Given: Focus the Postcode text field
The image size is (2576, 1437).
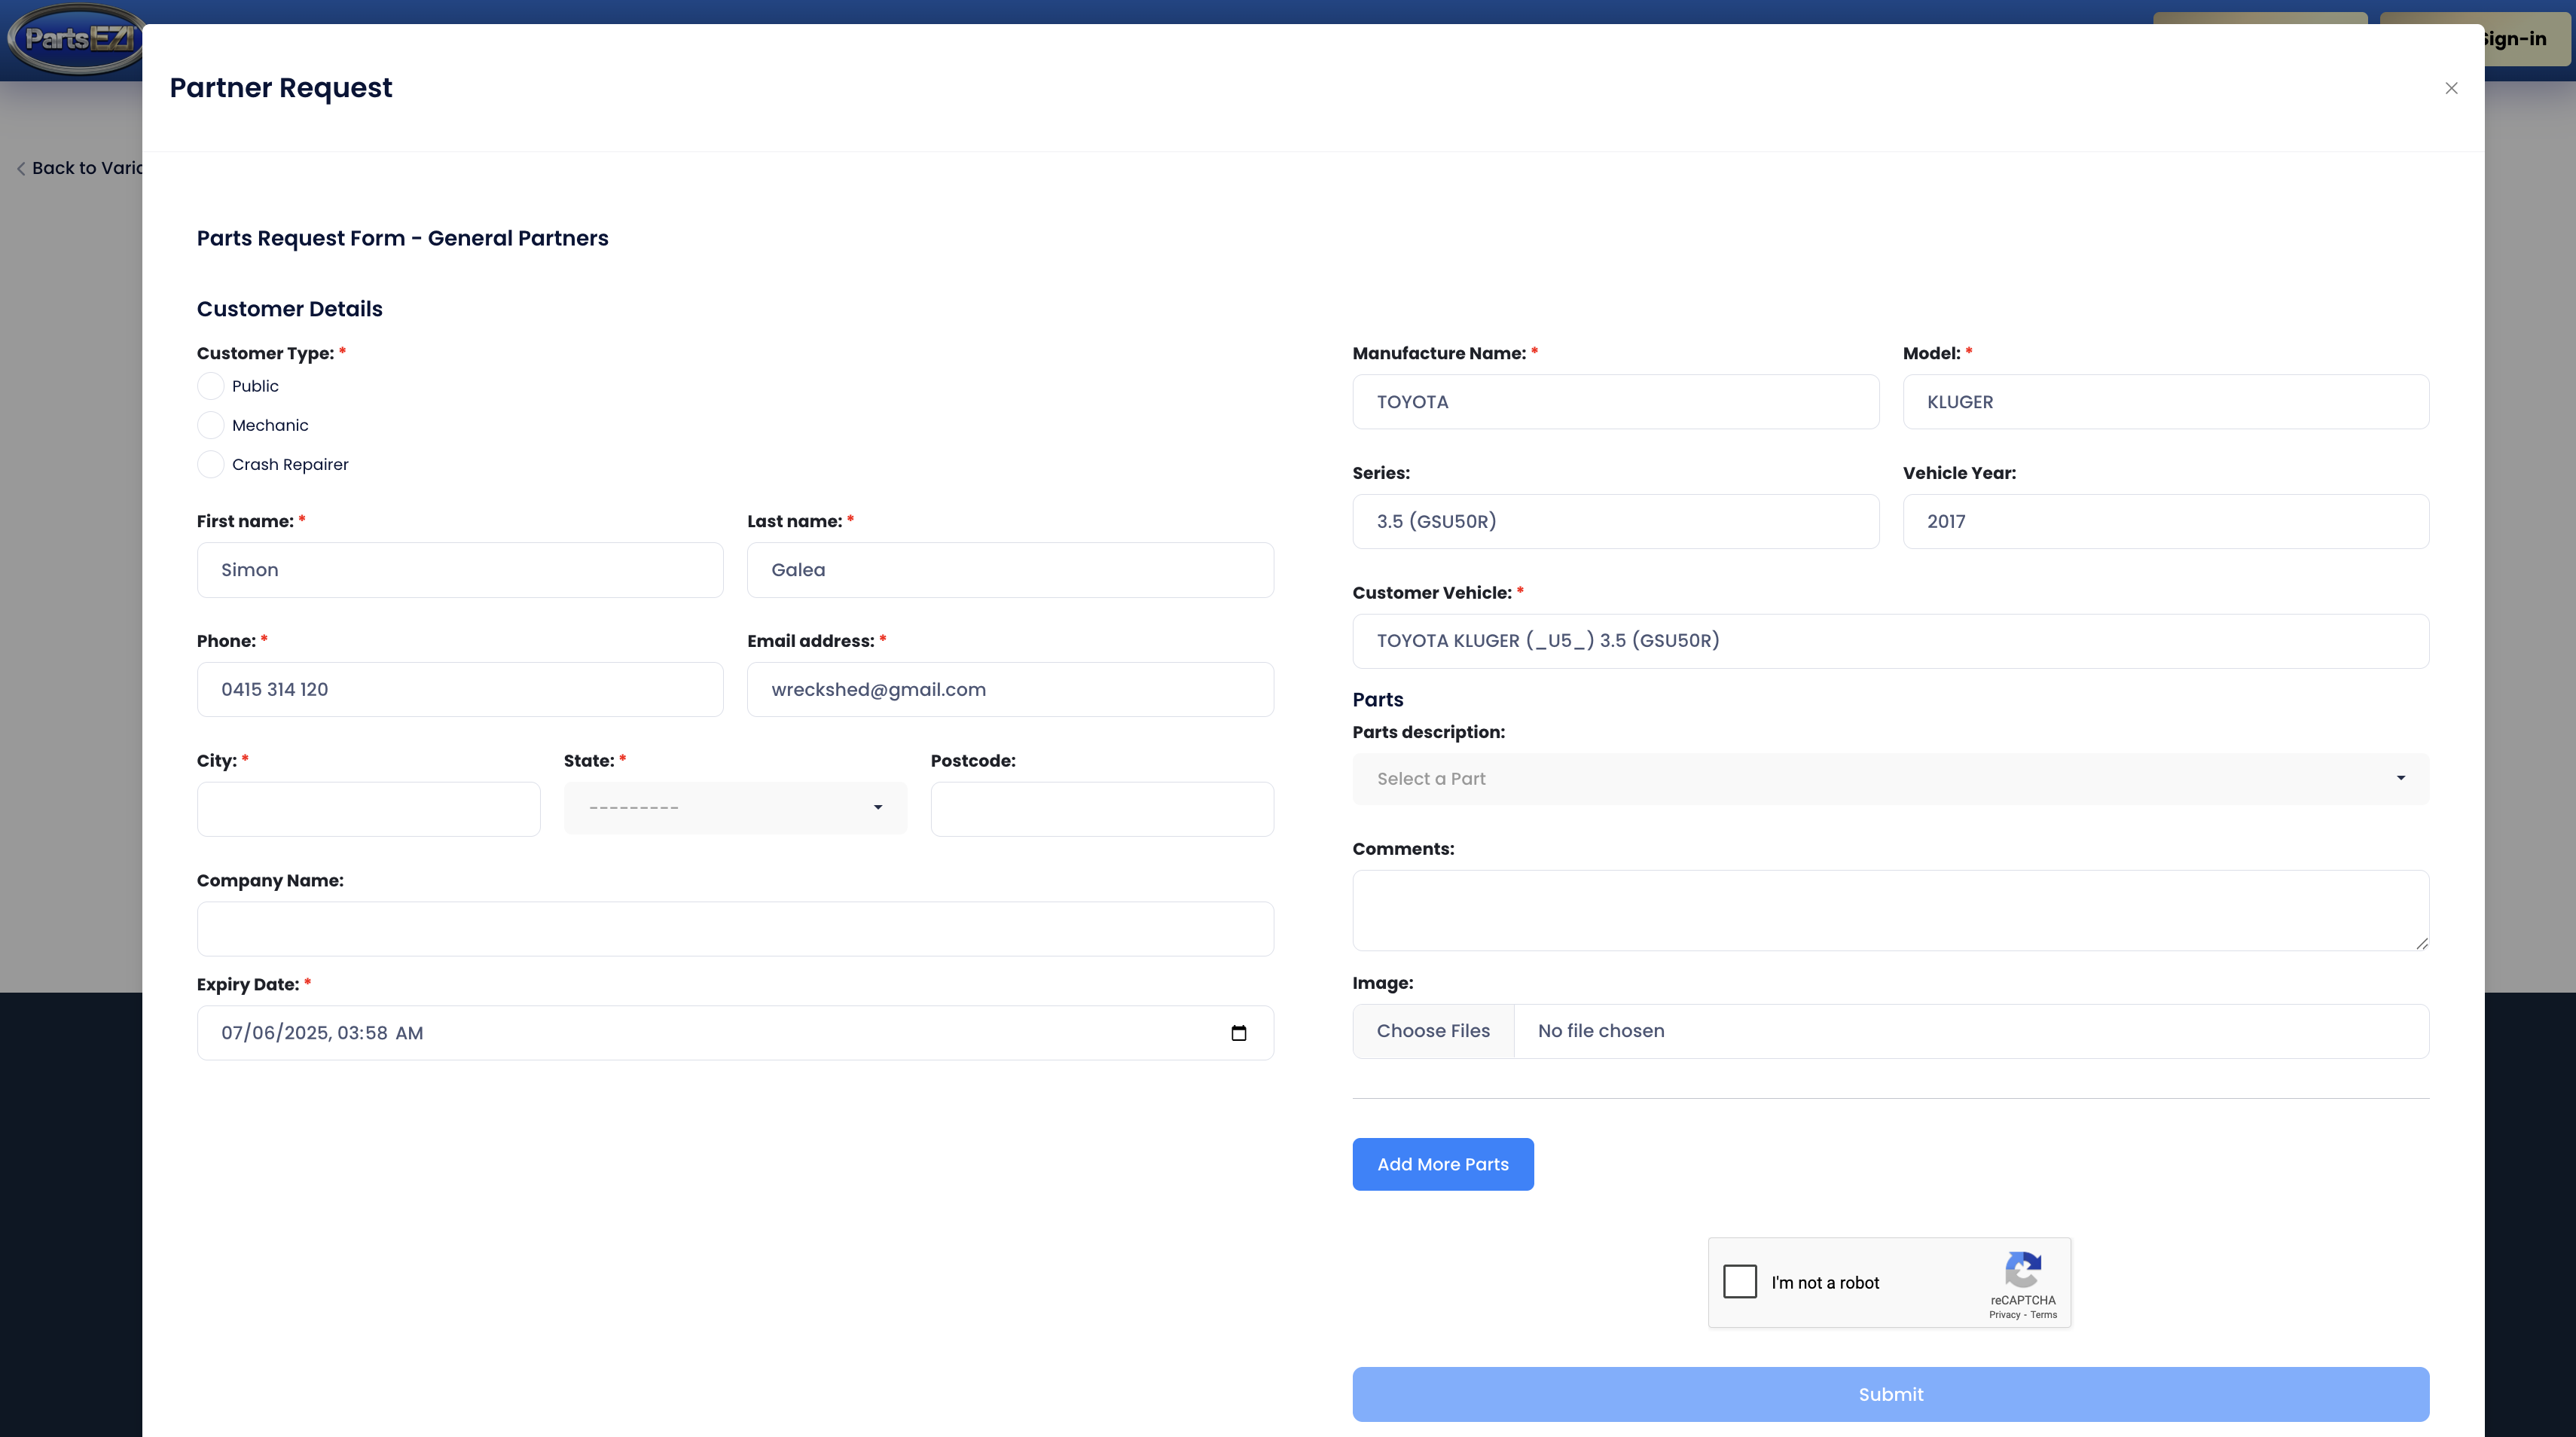Looking at the screenshot, I should [1101, 809].
